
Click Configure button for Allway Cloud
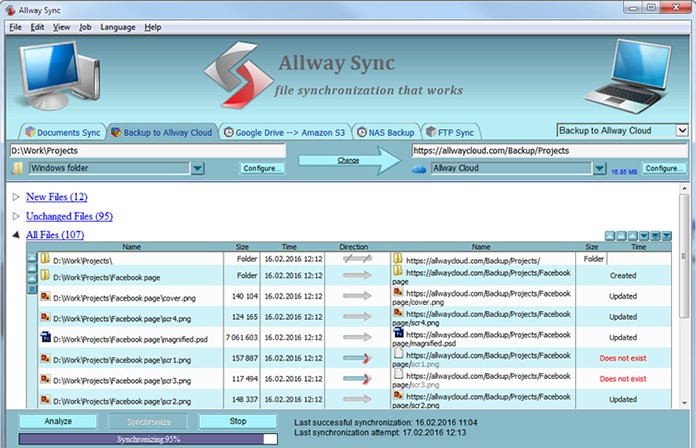664,168
